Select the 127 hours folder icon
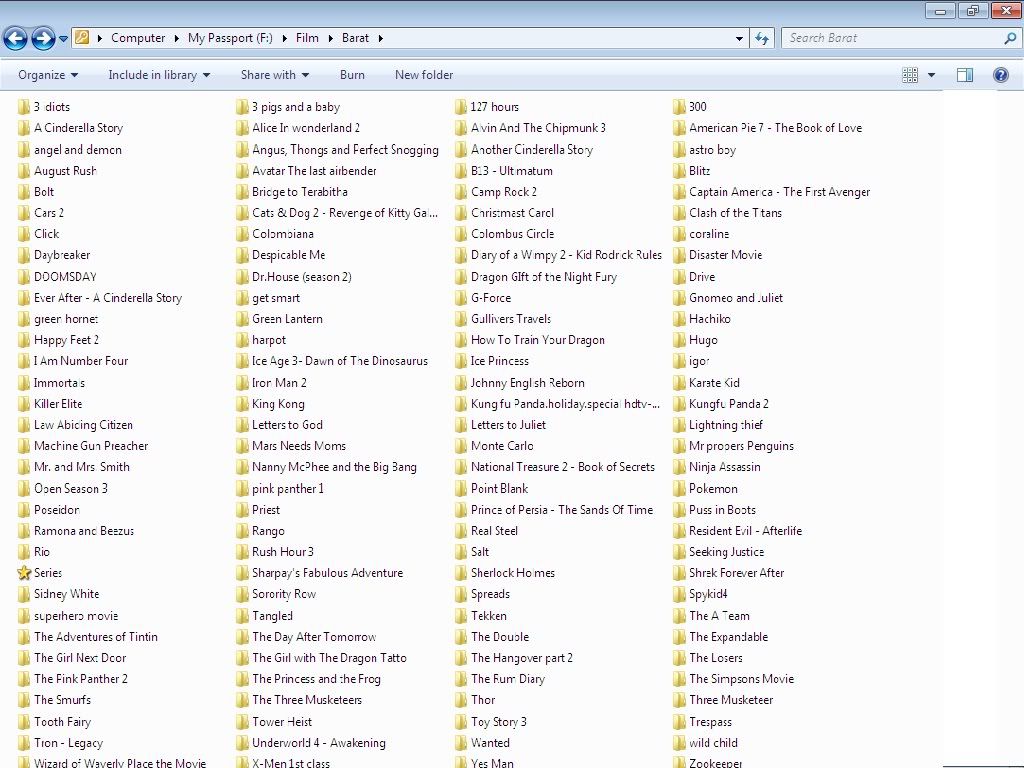This screenshot has width=1024, height=768. (x=461, y=106)
